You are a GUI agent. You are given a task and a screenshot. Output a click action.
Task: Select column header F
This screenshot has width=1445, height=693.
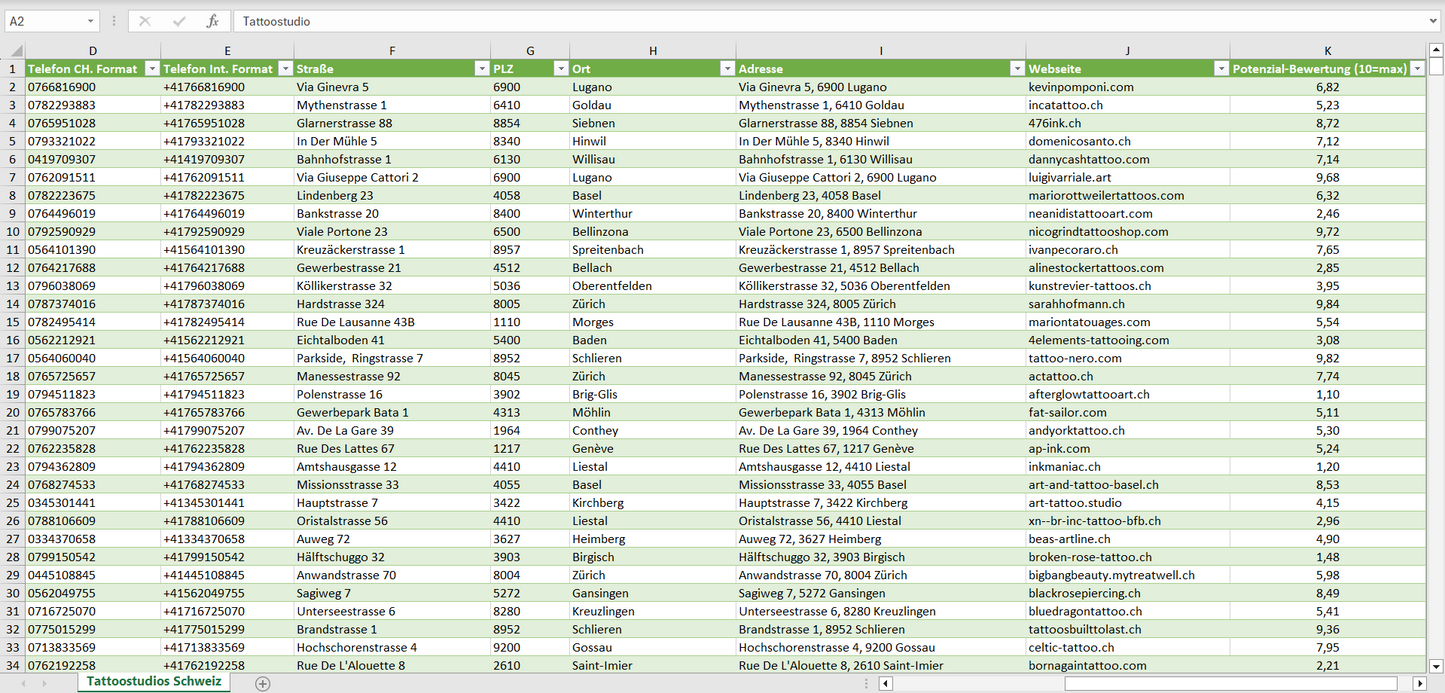coord(391,51)
